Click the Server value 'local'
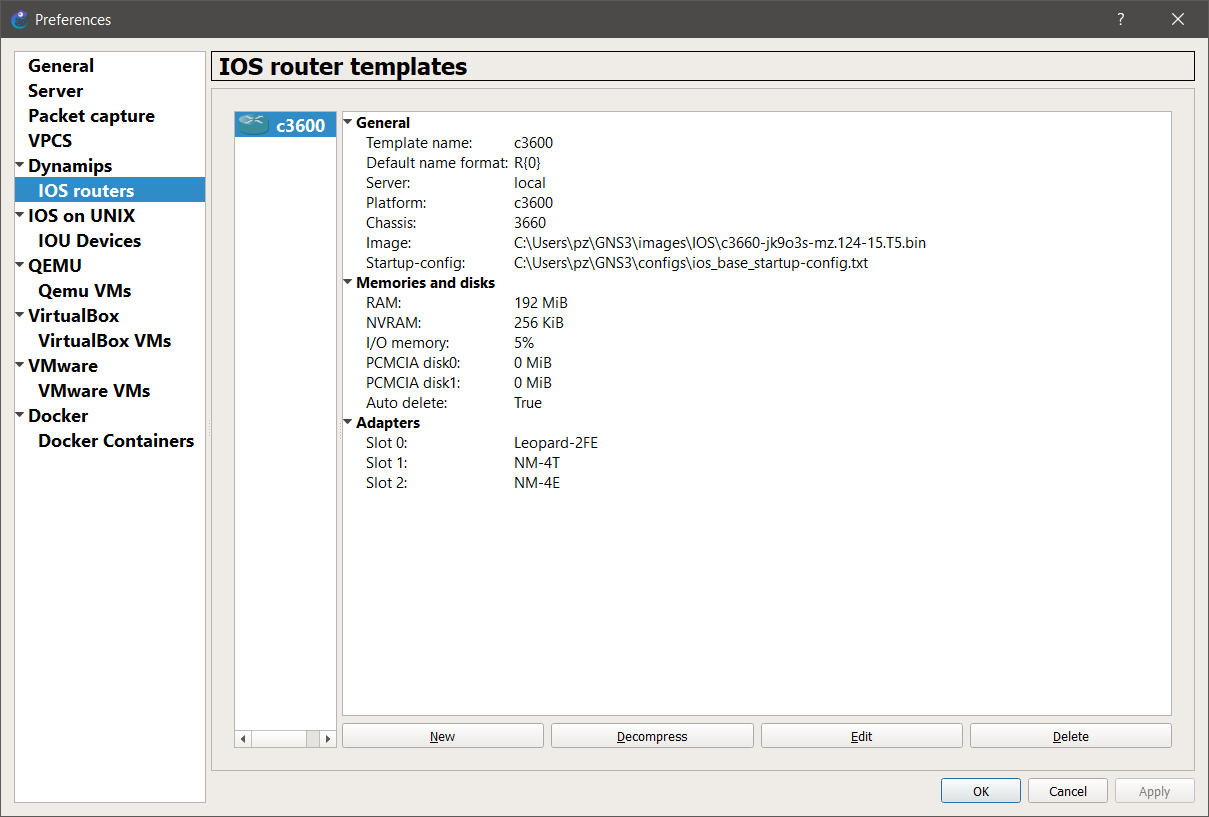This screenshot has height=817, width=1209. [x=530, y=183]
